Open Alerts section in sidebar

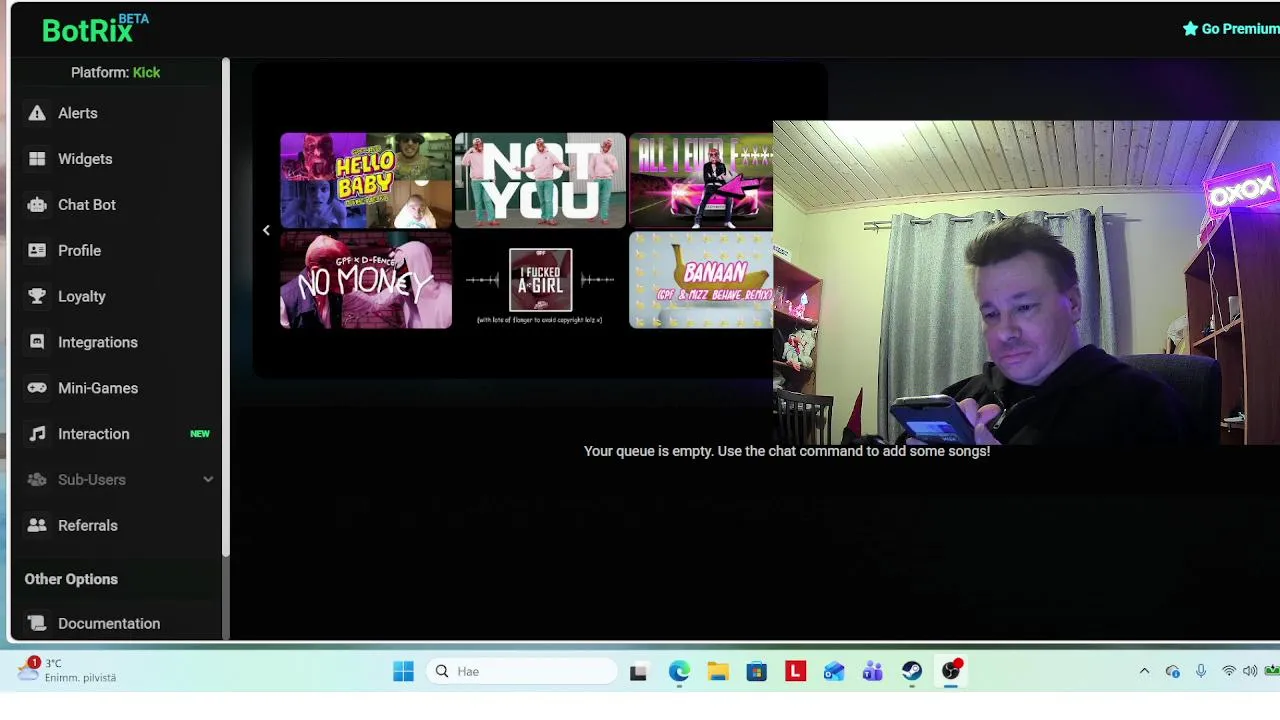pyautogui.click(x=116, y=113)
